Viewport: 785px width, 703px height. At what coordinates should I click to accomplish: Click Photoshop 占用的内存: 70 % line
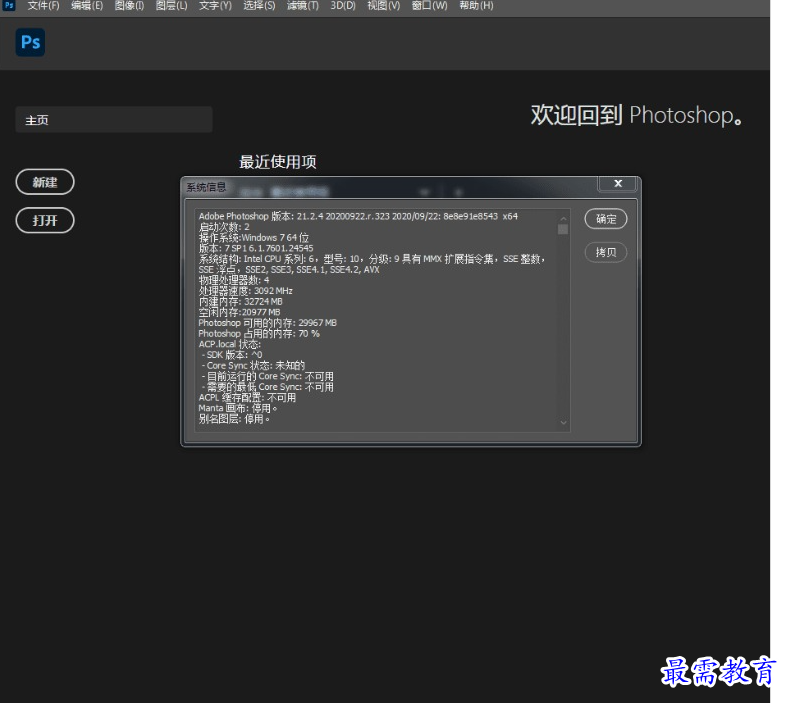259,333
